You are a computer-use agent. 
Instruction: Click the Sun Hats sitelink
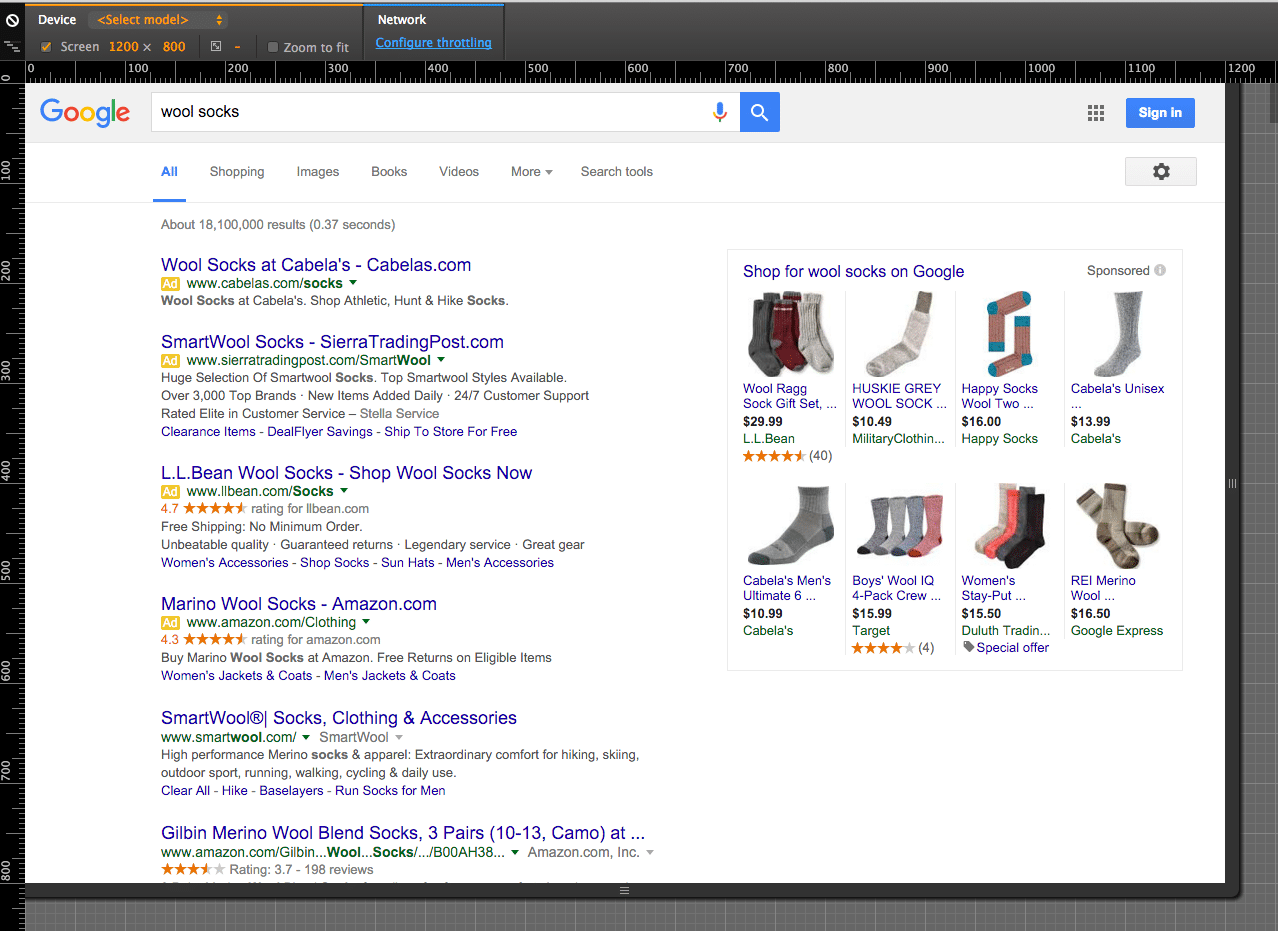408,563
